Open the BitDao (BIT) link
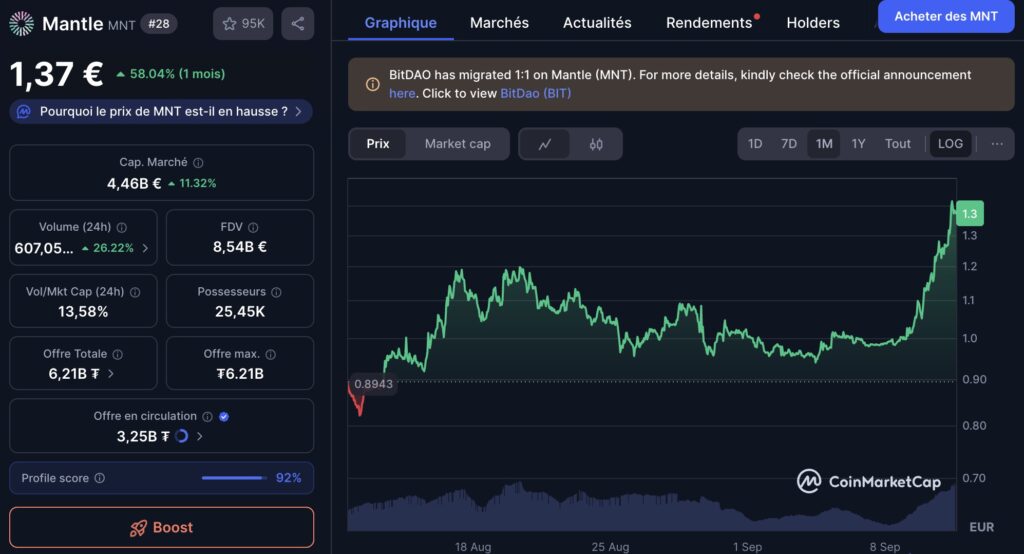 coord(536,93)
